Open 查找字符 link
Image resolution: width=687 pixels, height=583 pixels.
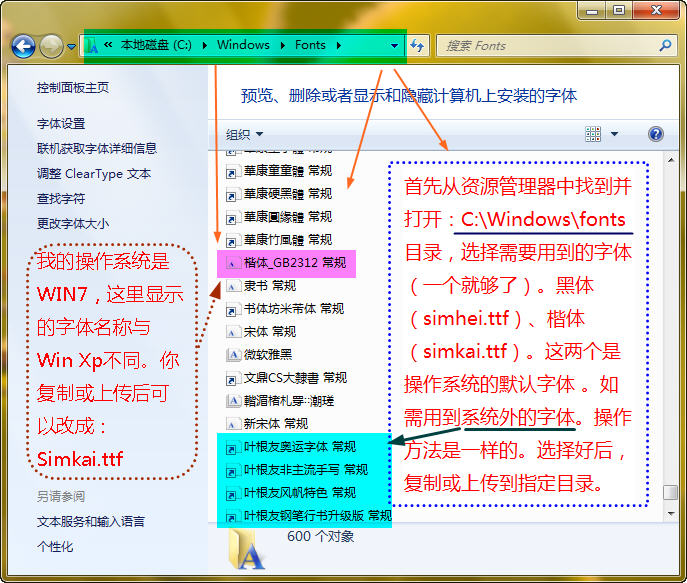pyautogui.click(x=61, y=199)
